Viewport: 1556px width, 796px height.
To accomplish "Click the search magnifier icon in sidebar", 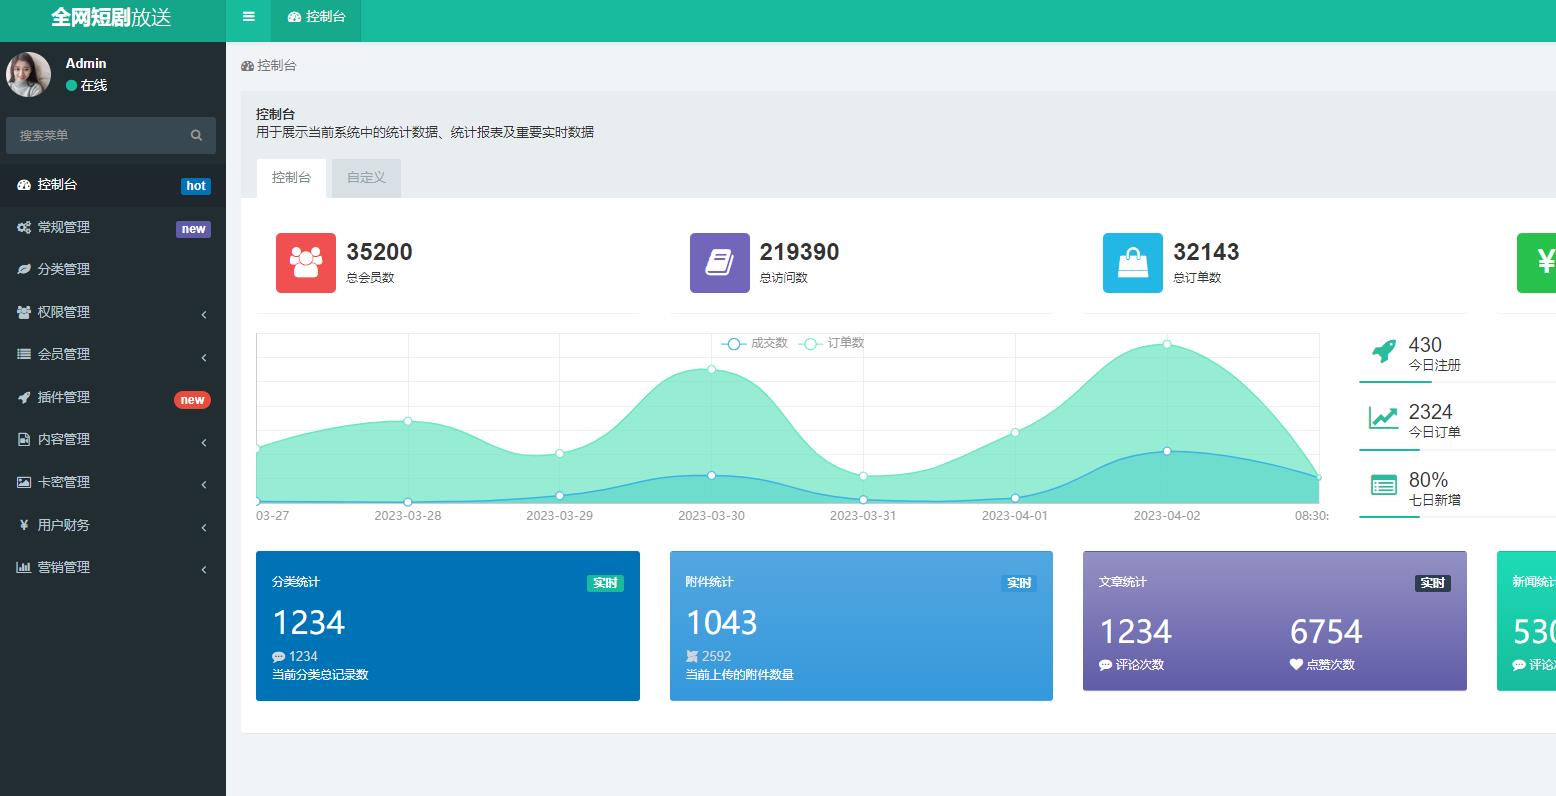I will click(196, 135).
